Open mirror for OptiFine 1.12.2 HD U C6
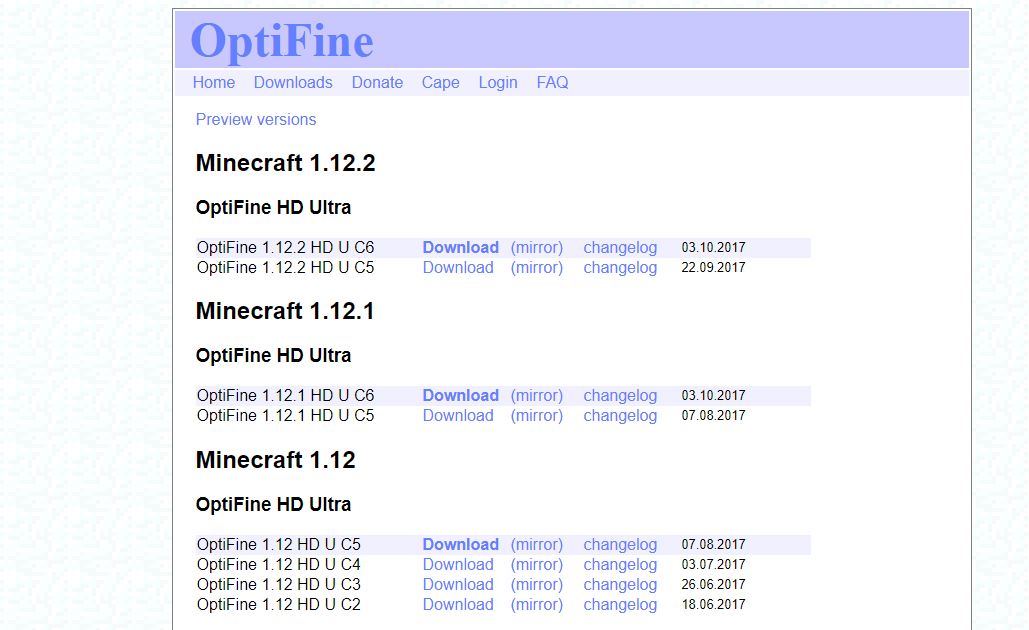The image size is (1029, 630). [537, 247]
